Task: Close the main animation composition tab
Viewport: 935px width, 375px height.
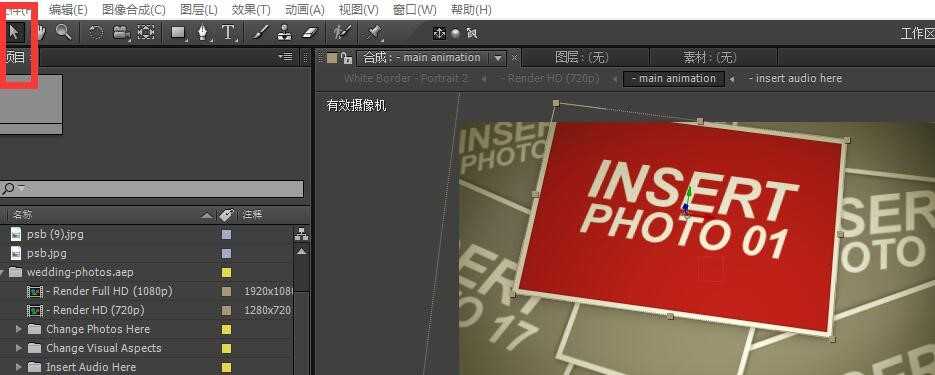Action: pyautogui.click(x=515, y=58)
